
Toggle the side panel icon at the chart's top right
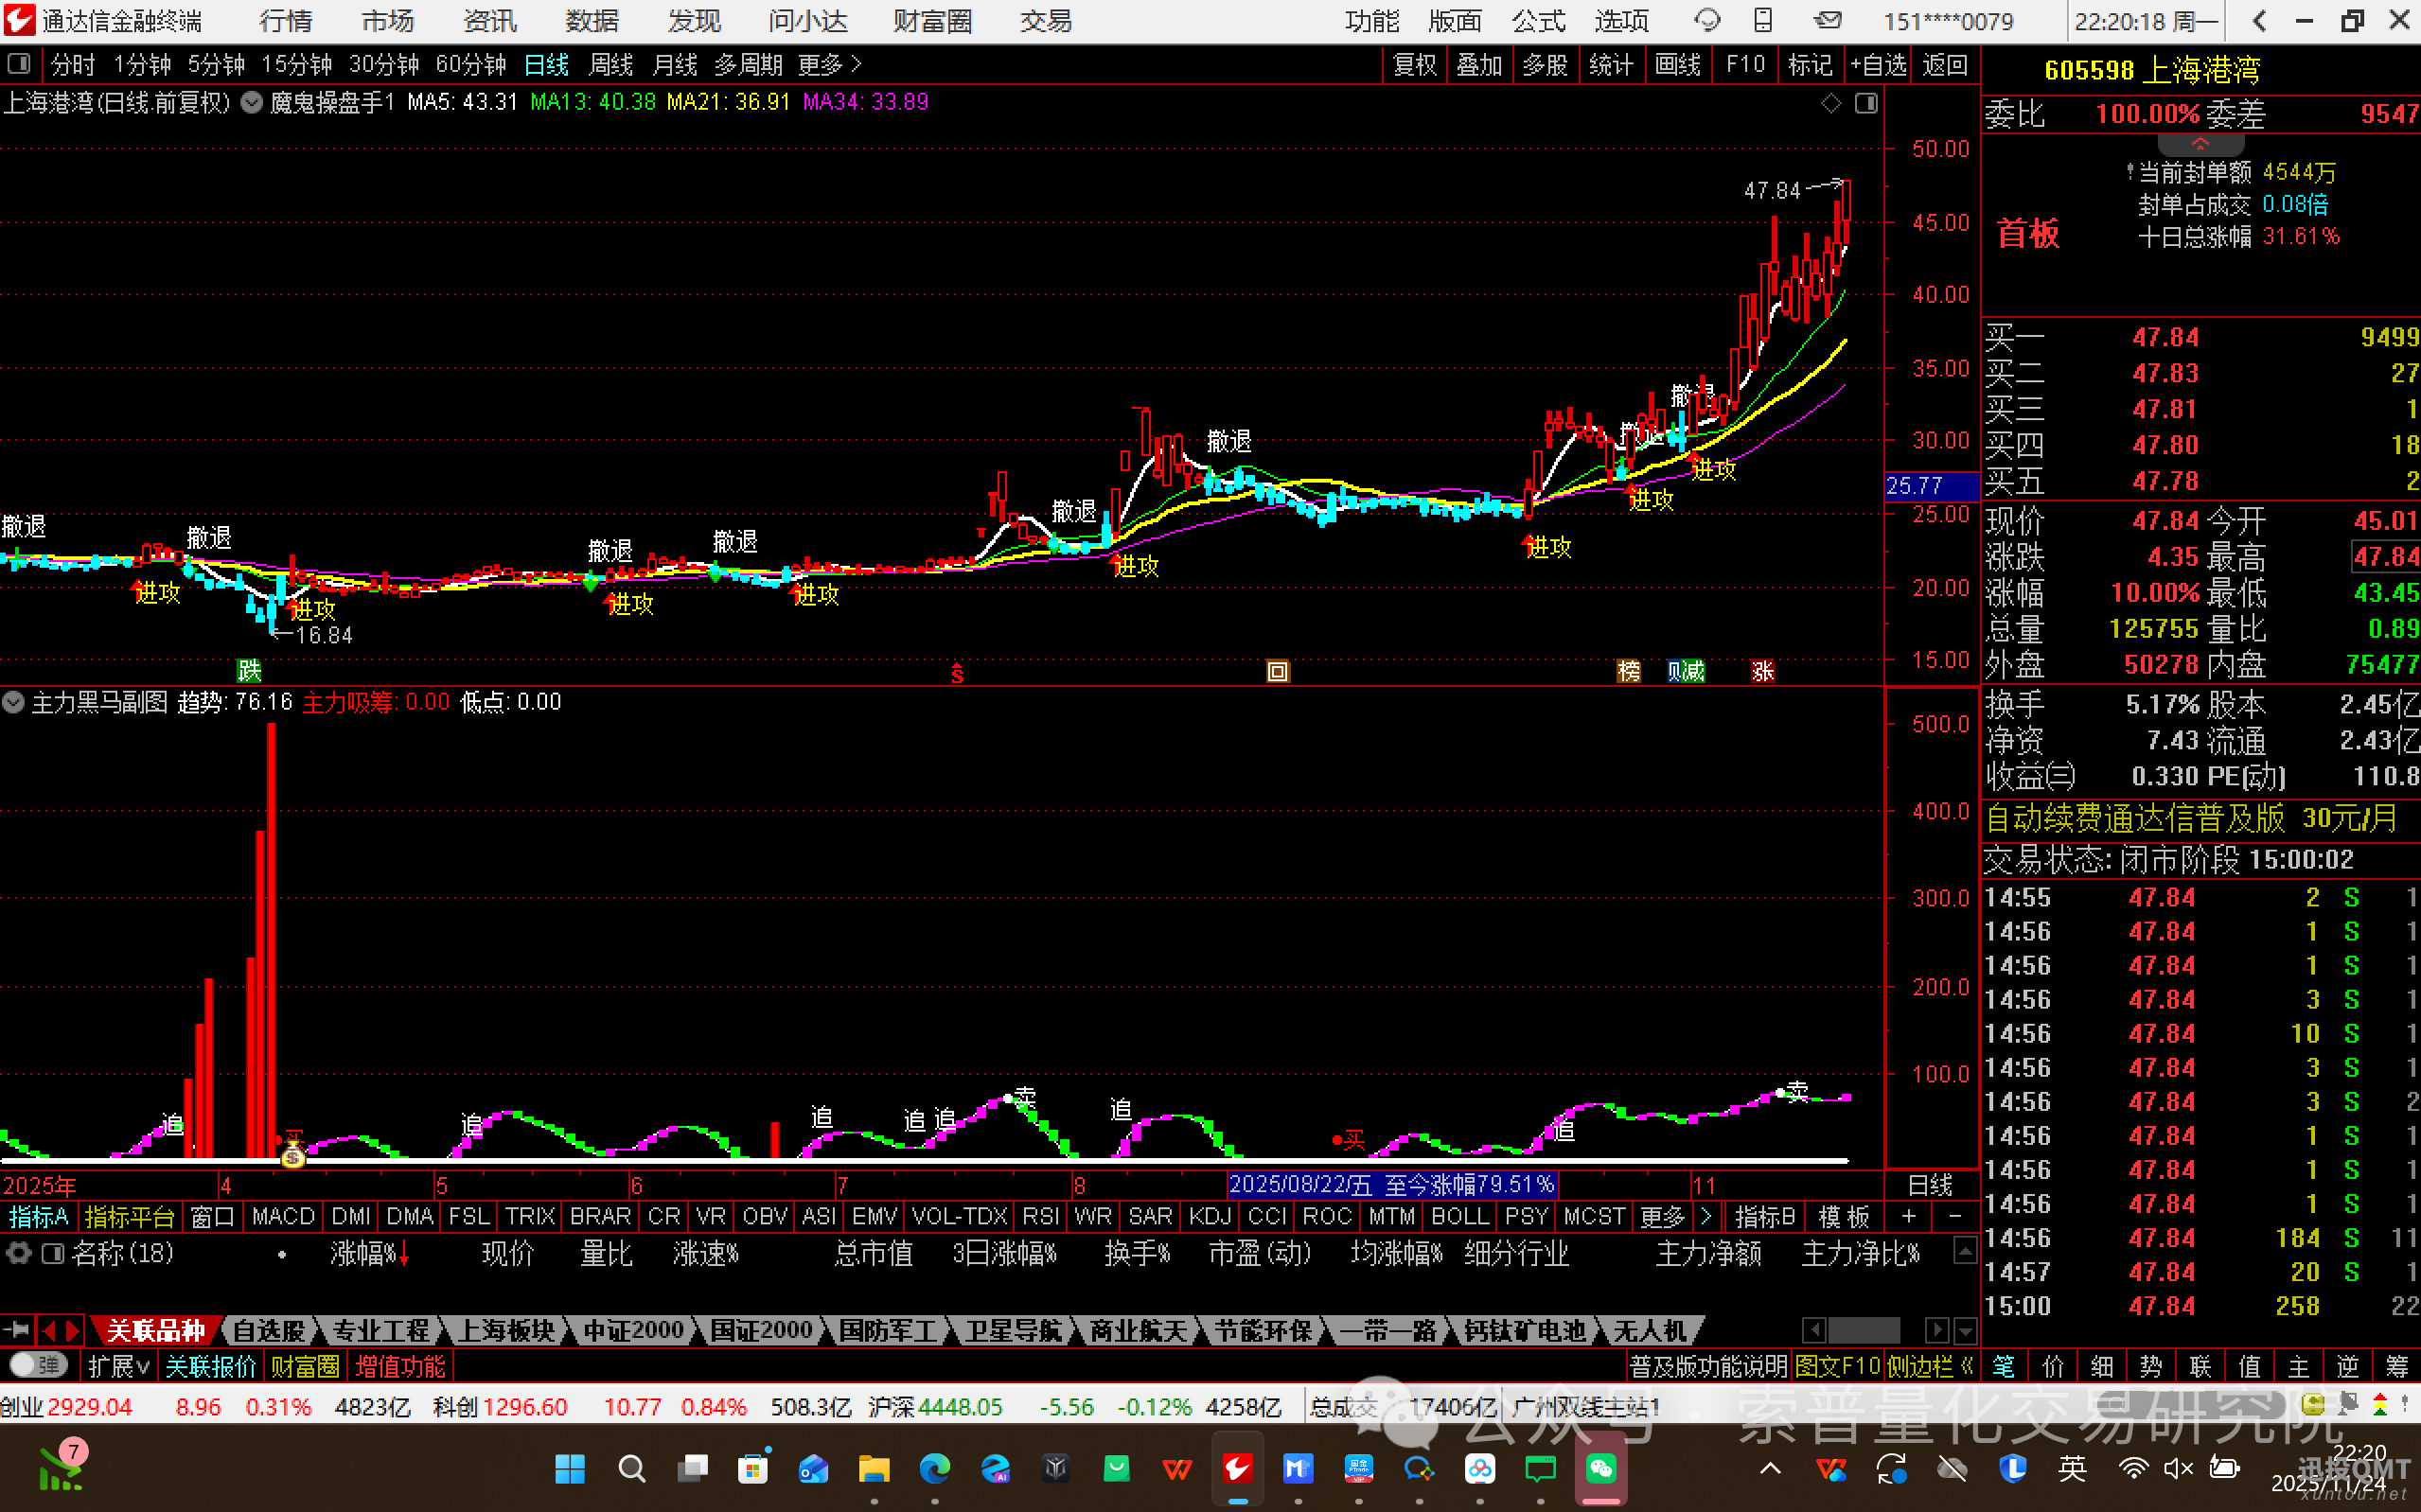pos(1866,103)
